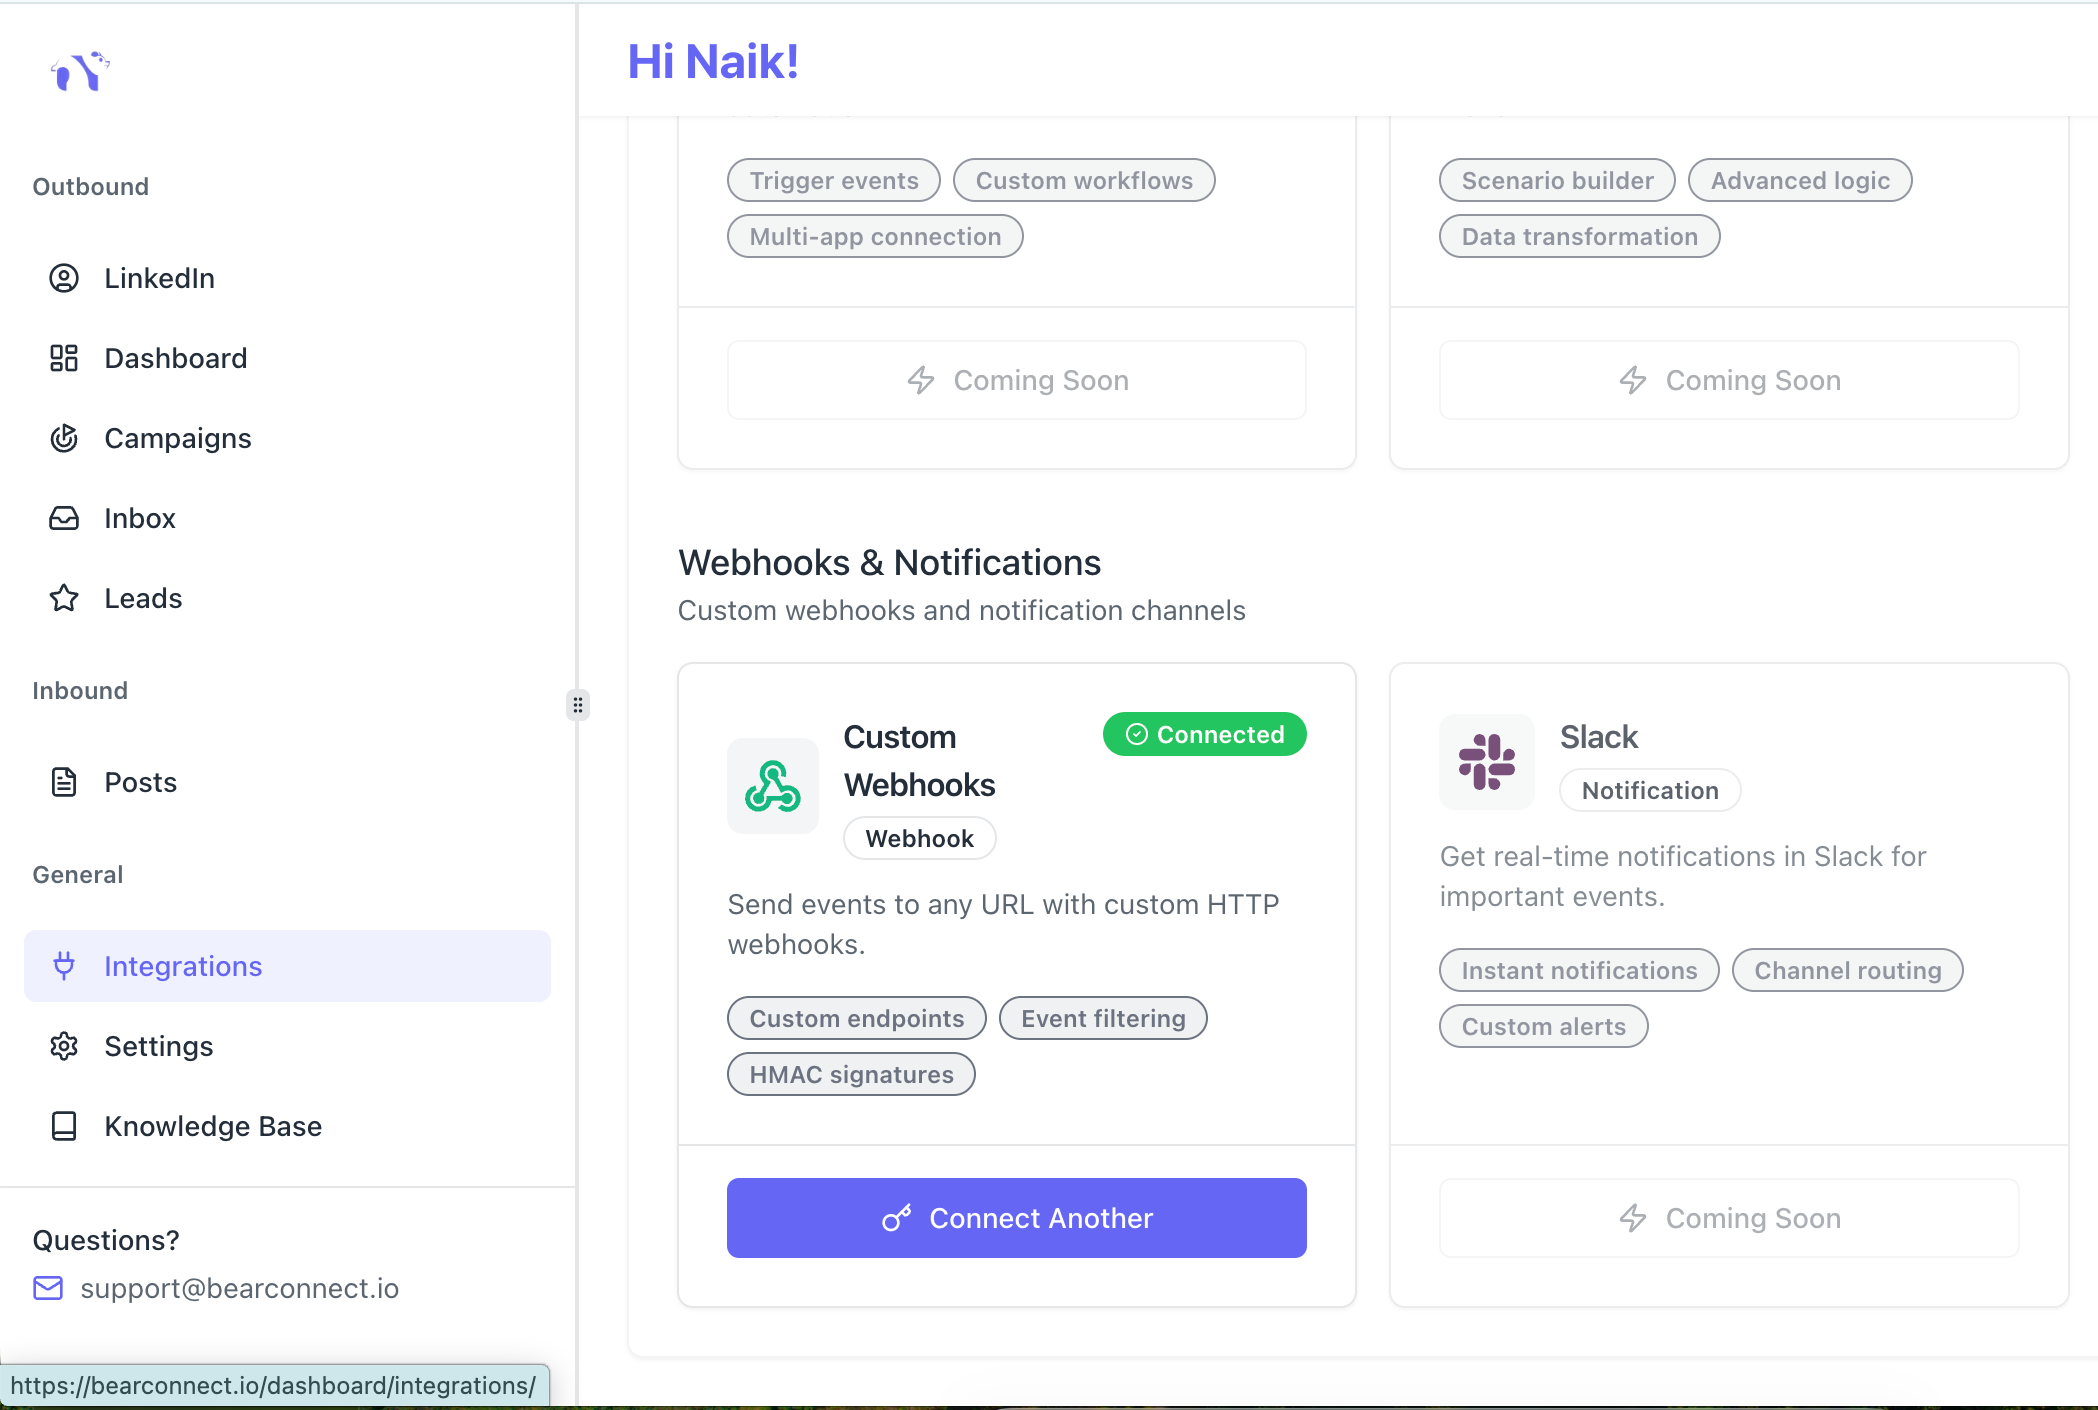This screenshot has width=2098, height=1410.
Task: Click the Custom Webhooks logo icon
Action: (772, 786)
